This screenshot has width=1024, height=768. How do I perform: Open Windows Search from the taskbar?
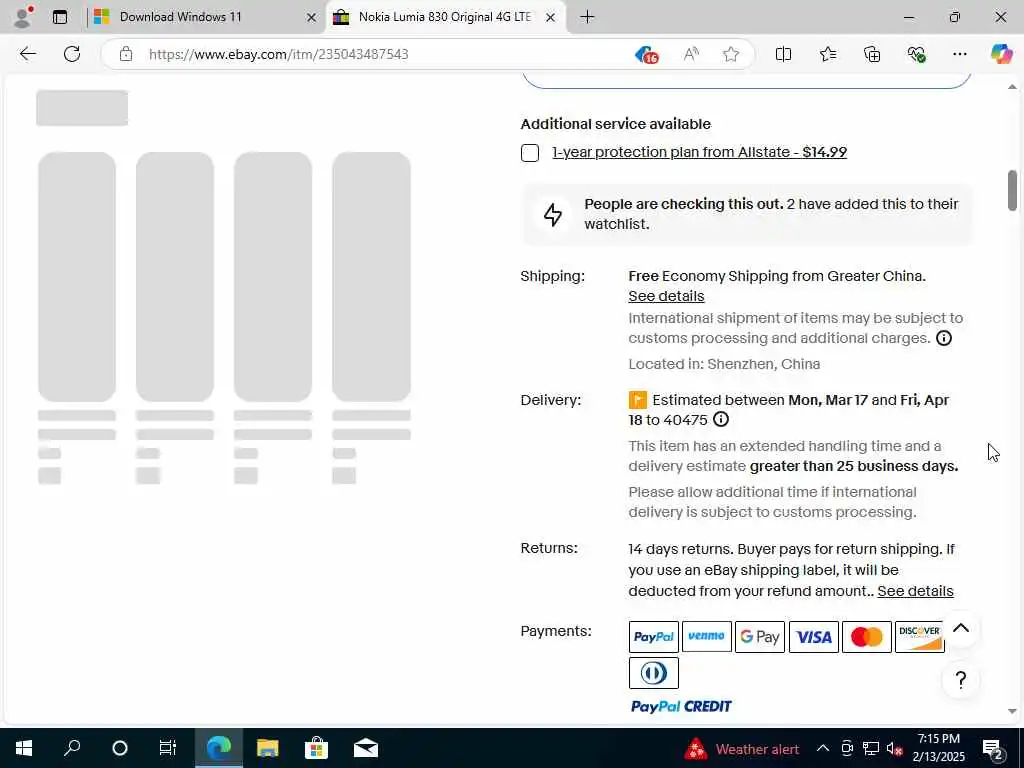(x=72, y=748)
